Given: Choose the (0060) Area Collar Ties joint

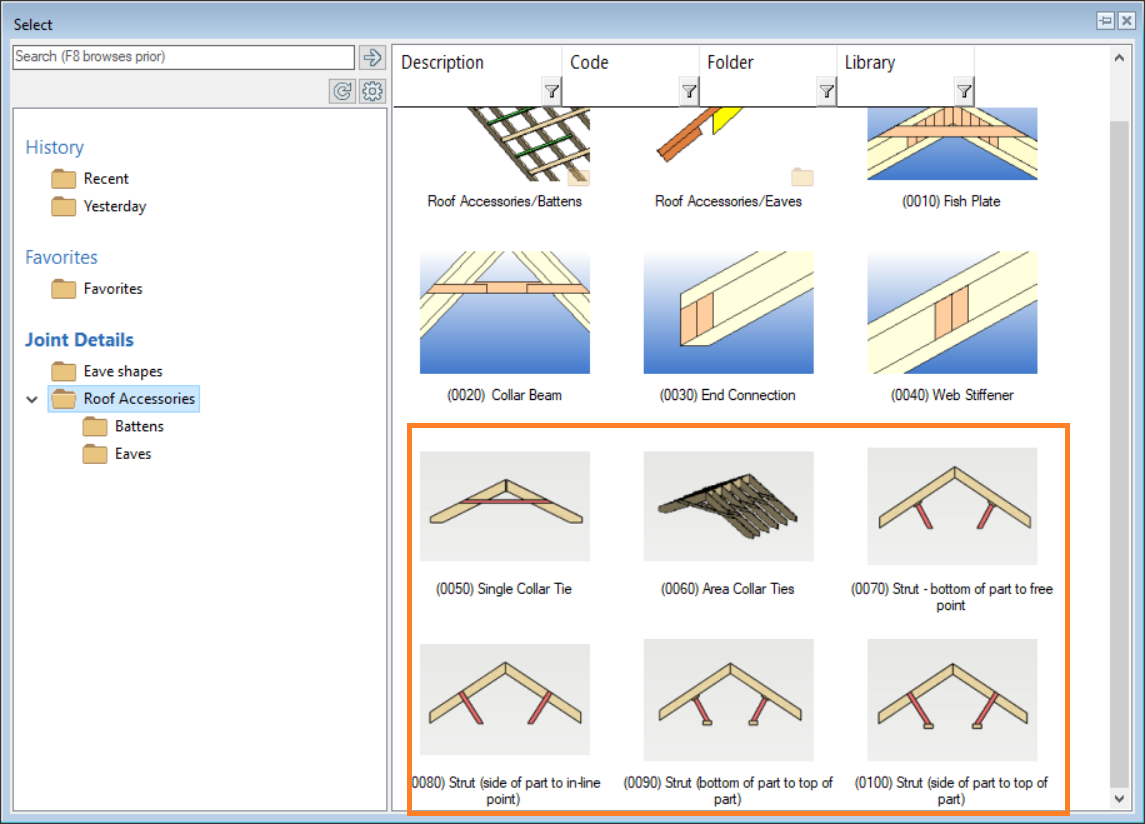Looking at the screenshot, I should (728, 507).
